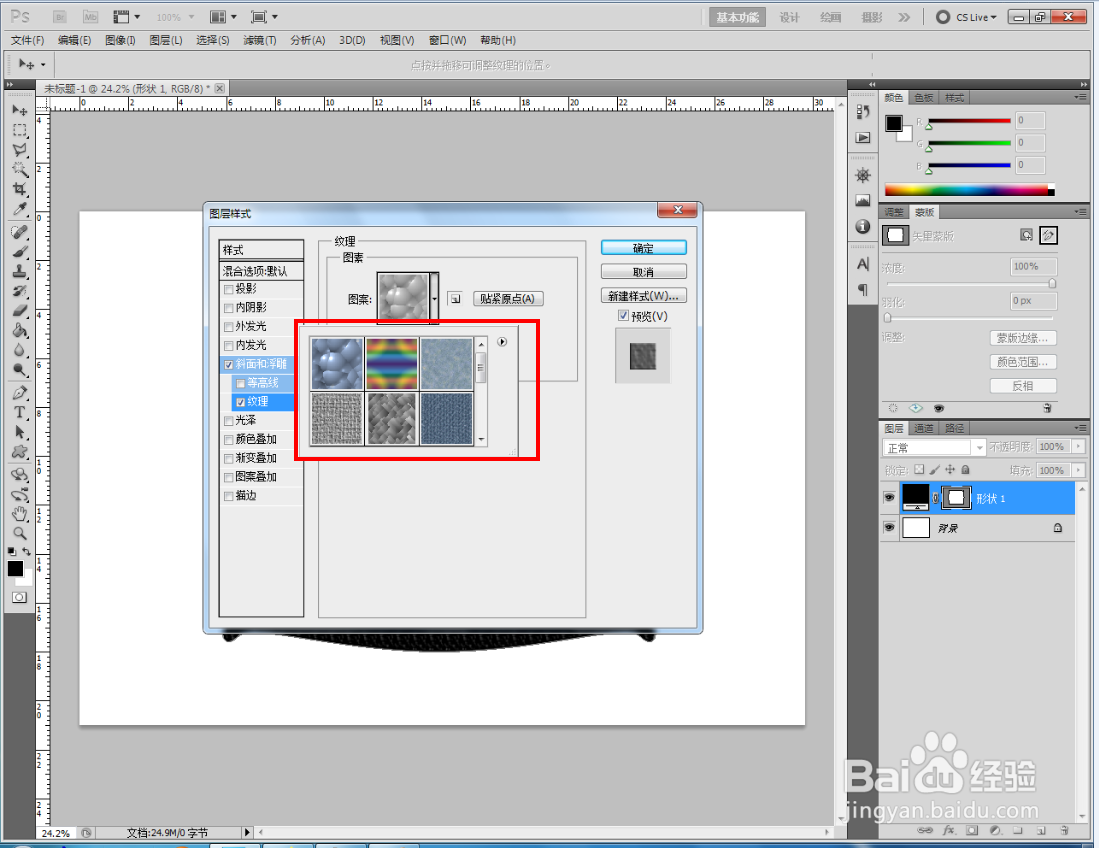1099x848 pixels.
Task: Select the Eraser tool
Action: pos(20,310)
